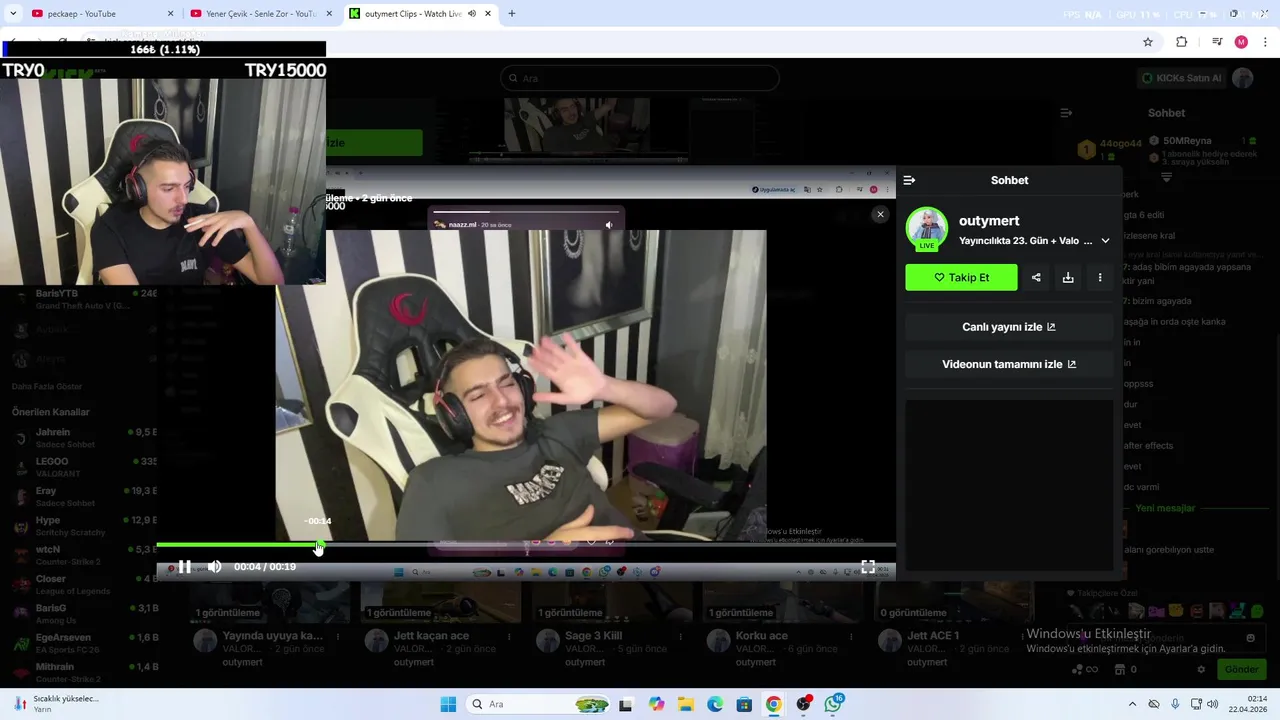The image size is (1280, 720).
Task: Open Windows Start menu
Action: coord(448,704)
